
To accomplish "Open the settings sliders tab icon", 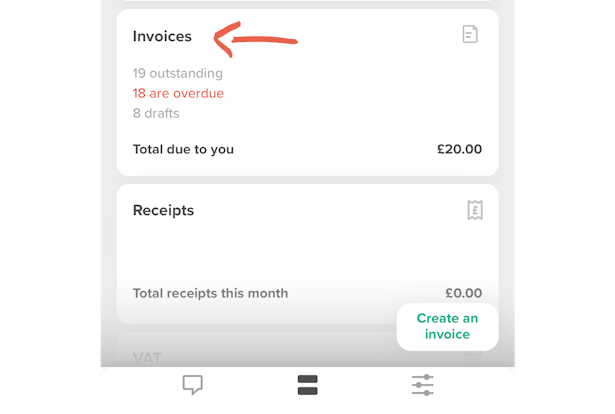I will point(422,385).
